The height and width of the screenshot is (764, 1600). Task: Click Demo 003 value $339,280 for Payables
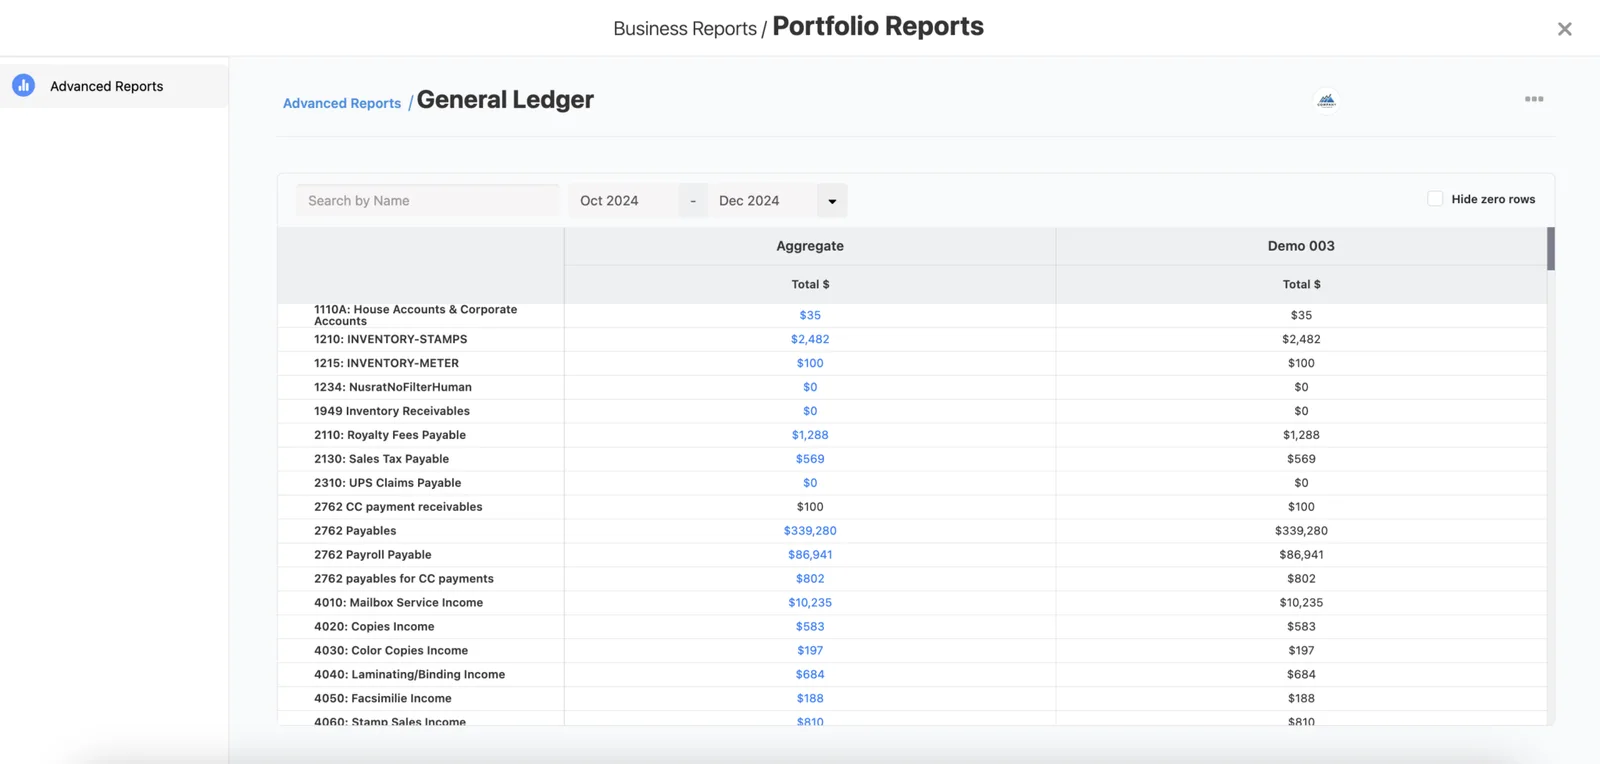pyautogui.click(x=1301, y=531)
